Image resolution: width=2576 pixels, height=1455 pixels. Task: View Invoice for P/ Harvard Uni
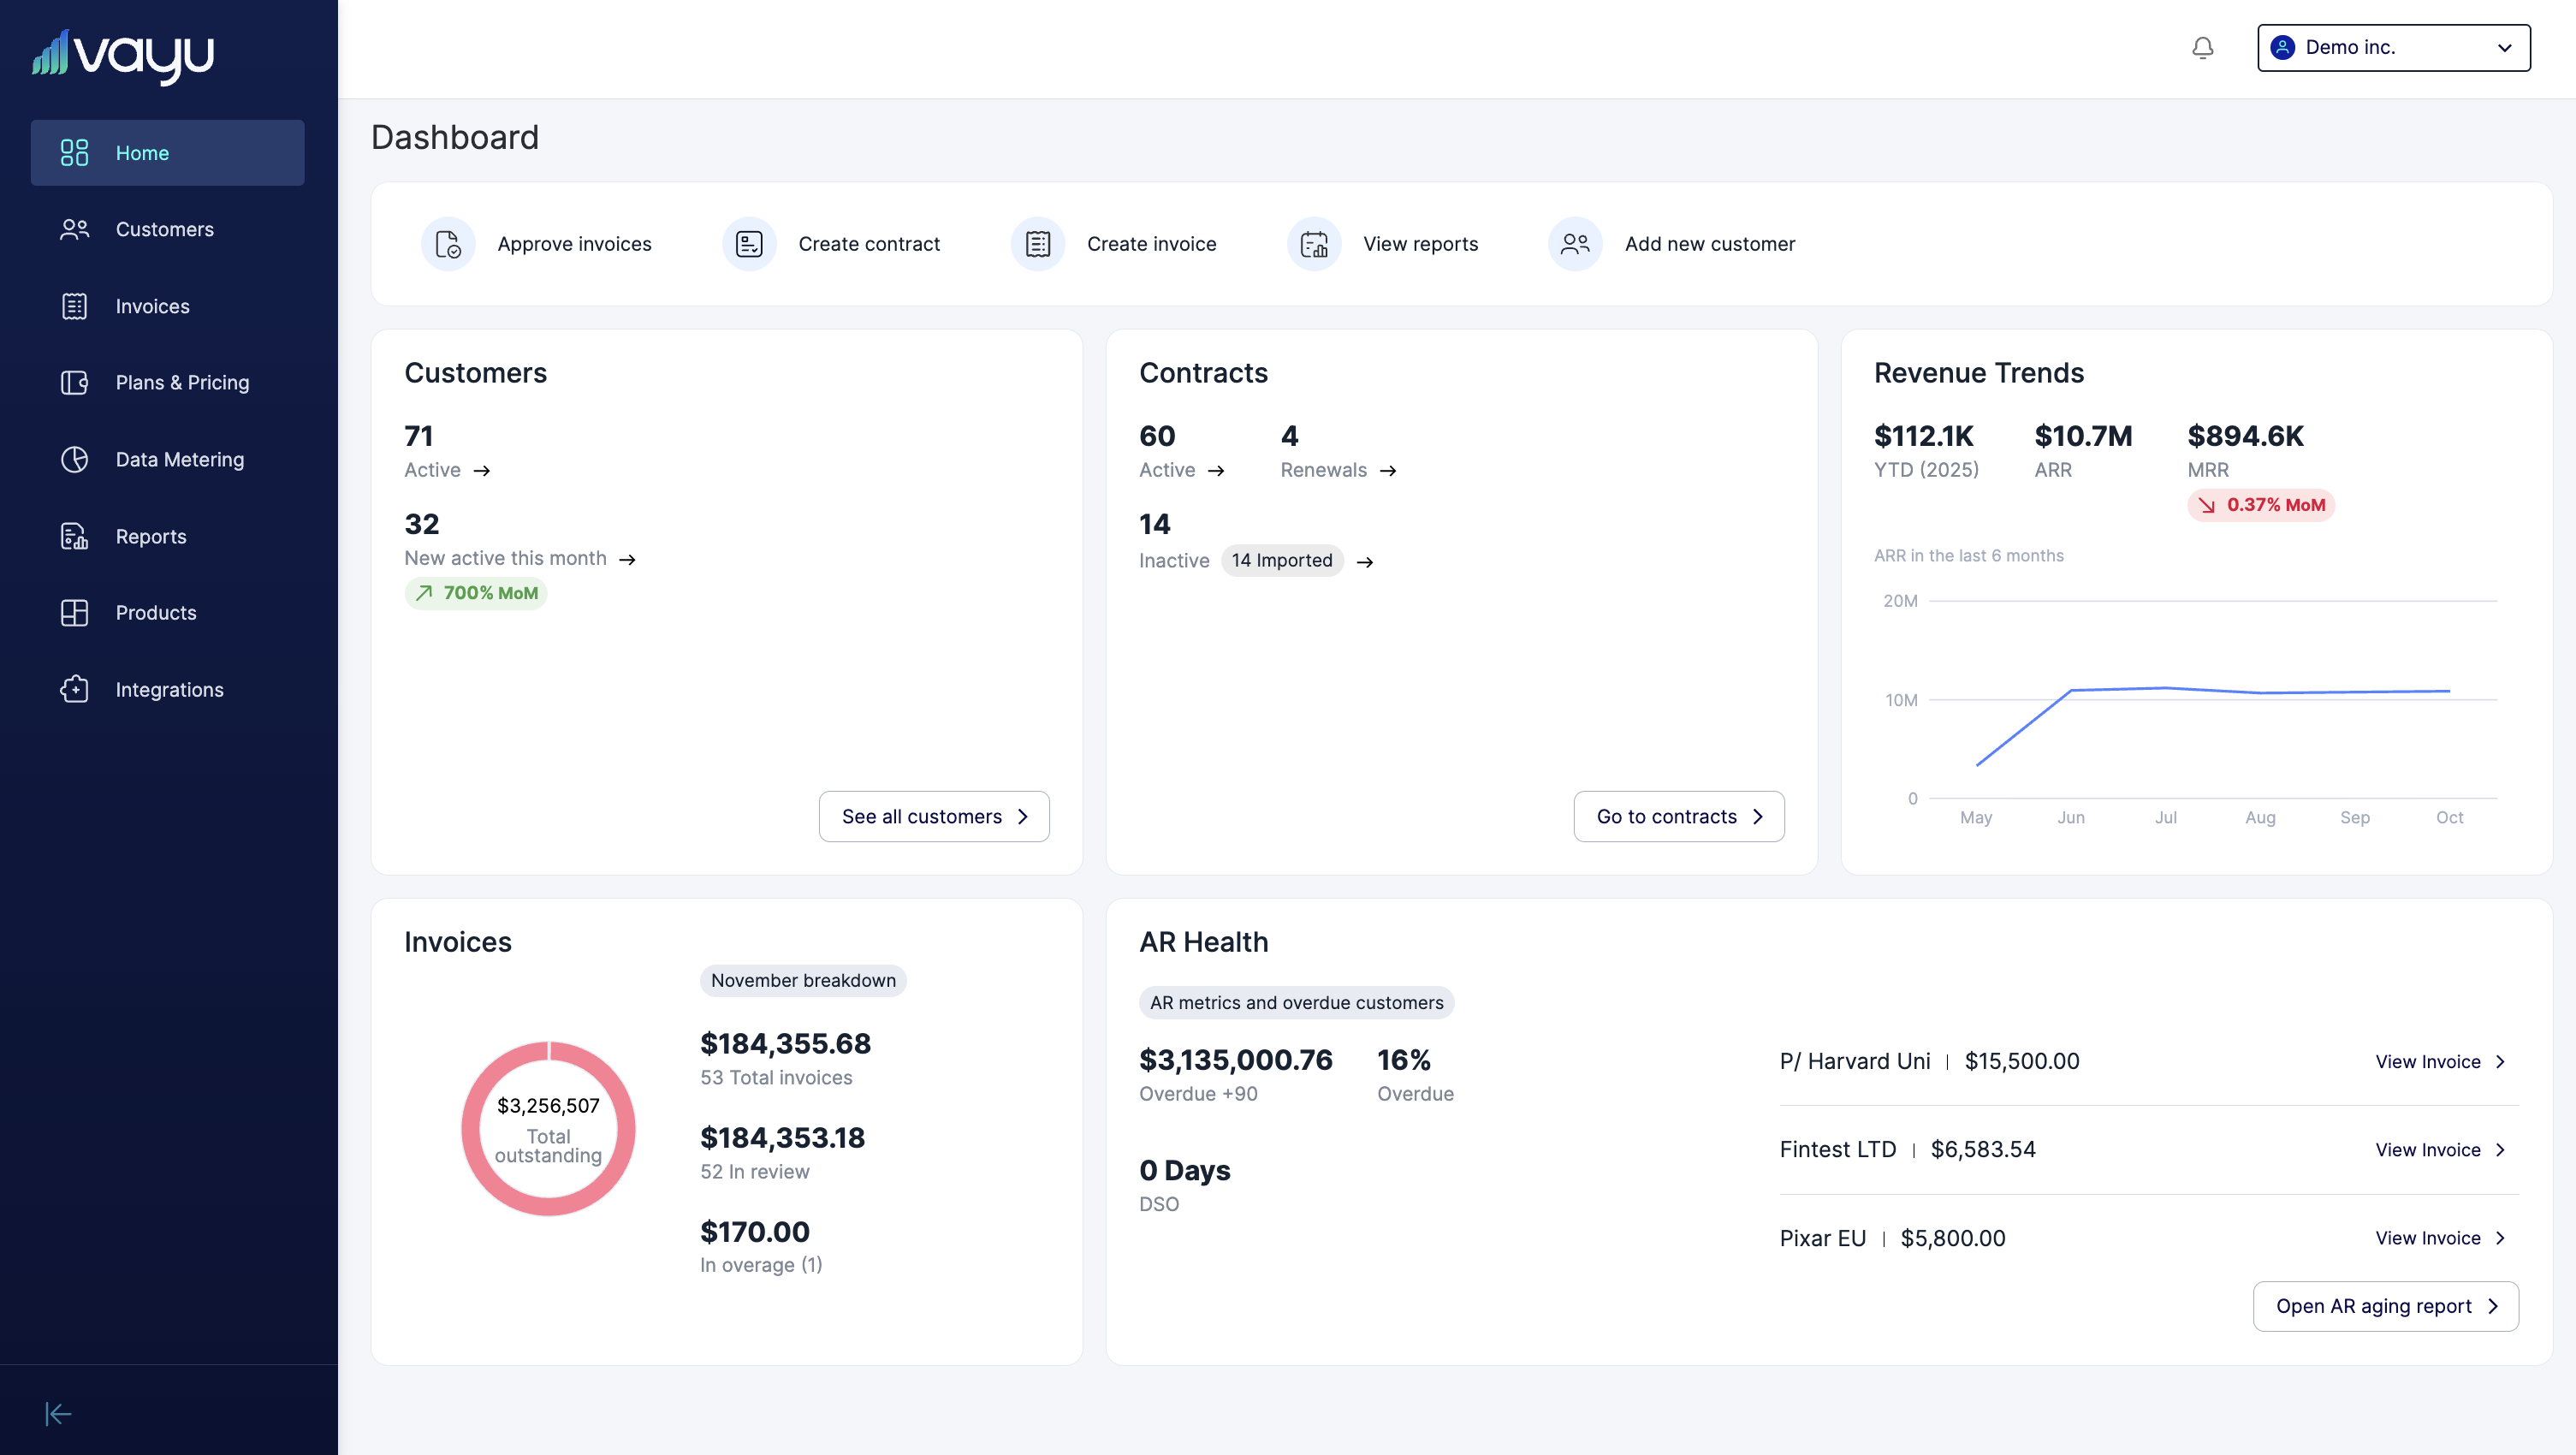click(x=2440, y=1061)
